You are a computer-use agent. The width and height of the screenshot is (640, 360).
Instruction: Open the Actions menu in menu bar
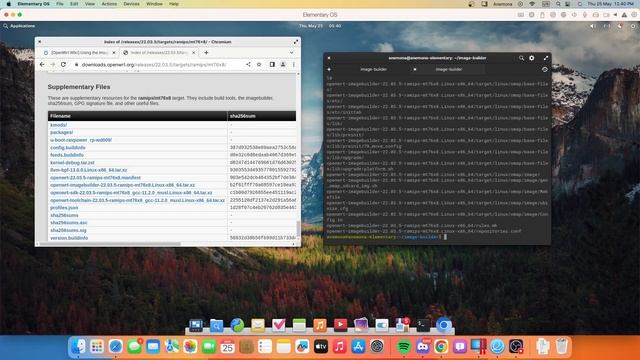109,4
